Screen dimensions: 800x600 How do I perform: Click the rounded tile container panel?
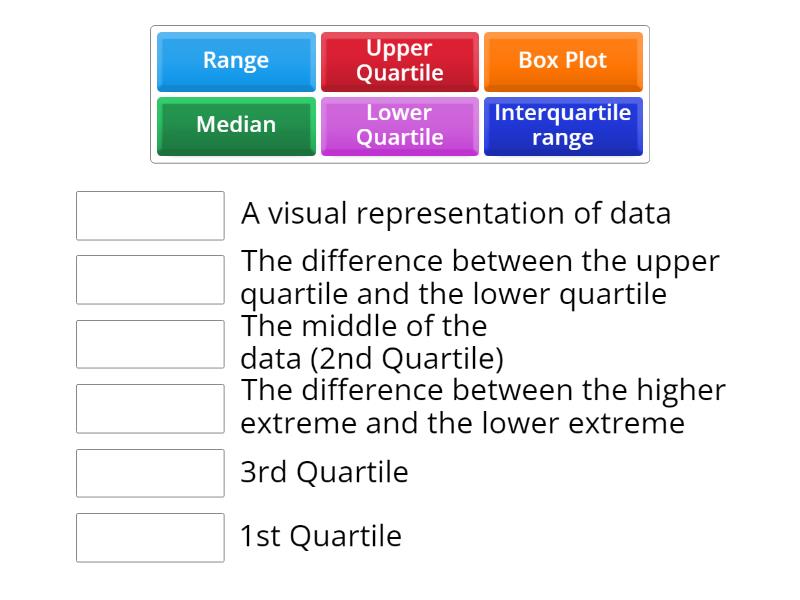400,95
